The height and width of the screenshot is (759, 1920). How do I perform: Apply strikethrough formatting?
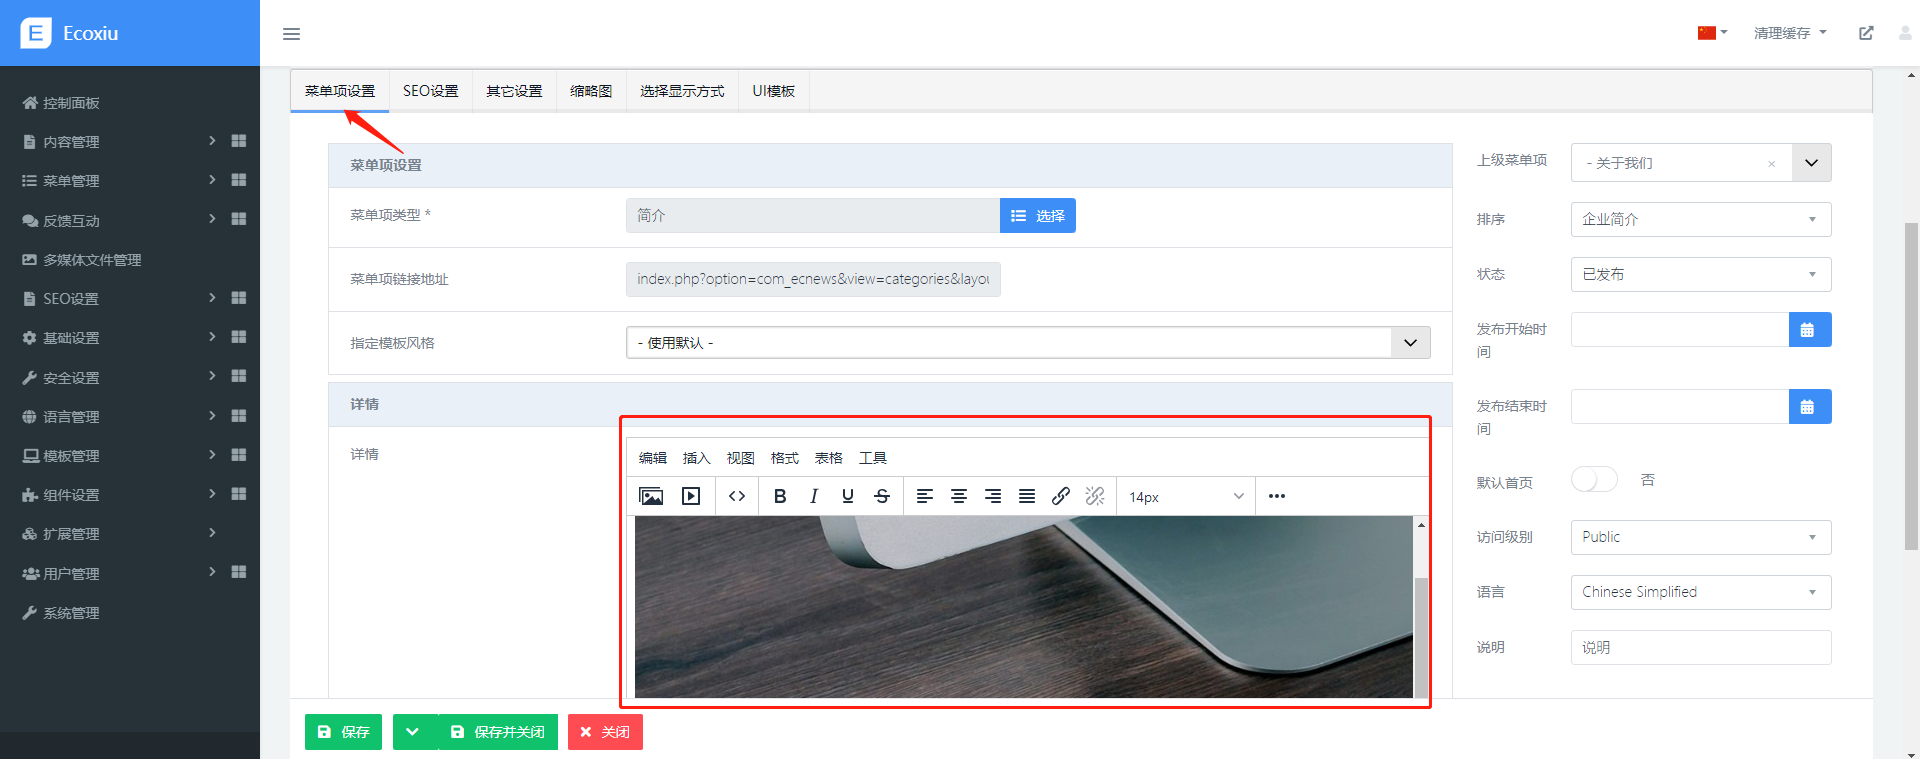click(x=882, y=496)
